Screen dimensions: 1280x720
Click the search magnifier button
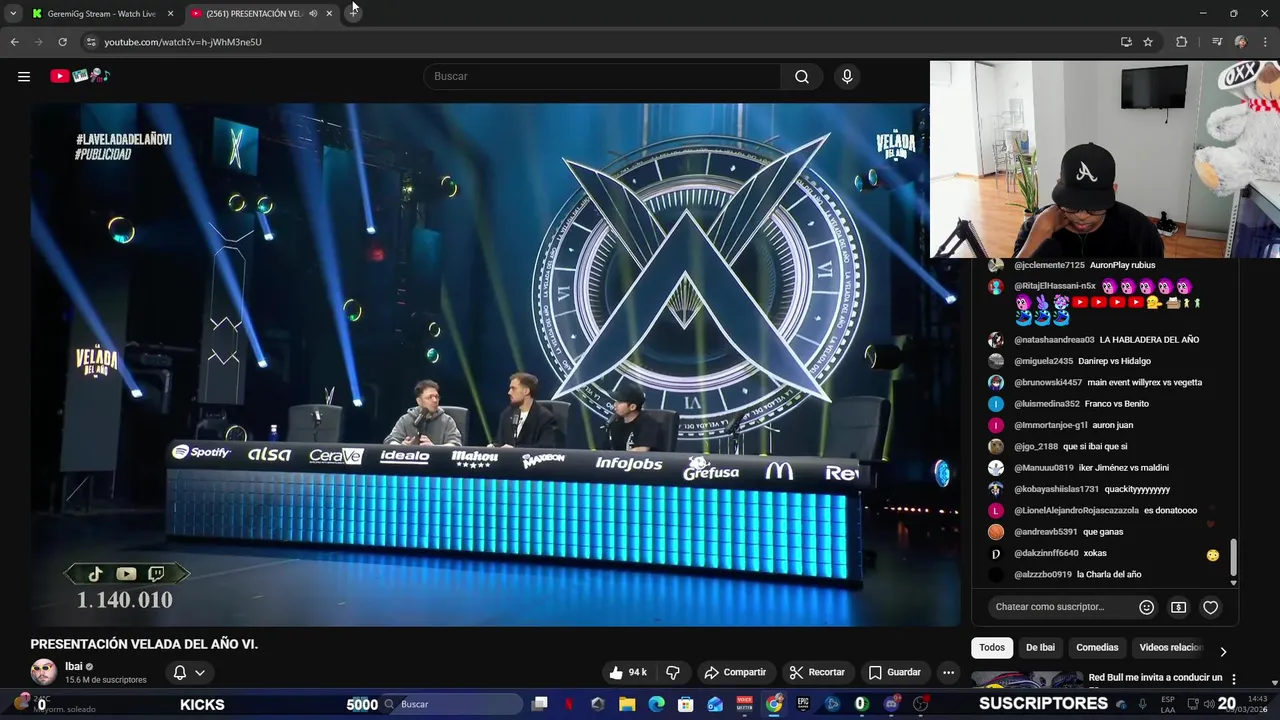(x=802, y=76)
